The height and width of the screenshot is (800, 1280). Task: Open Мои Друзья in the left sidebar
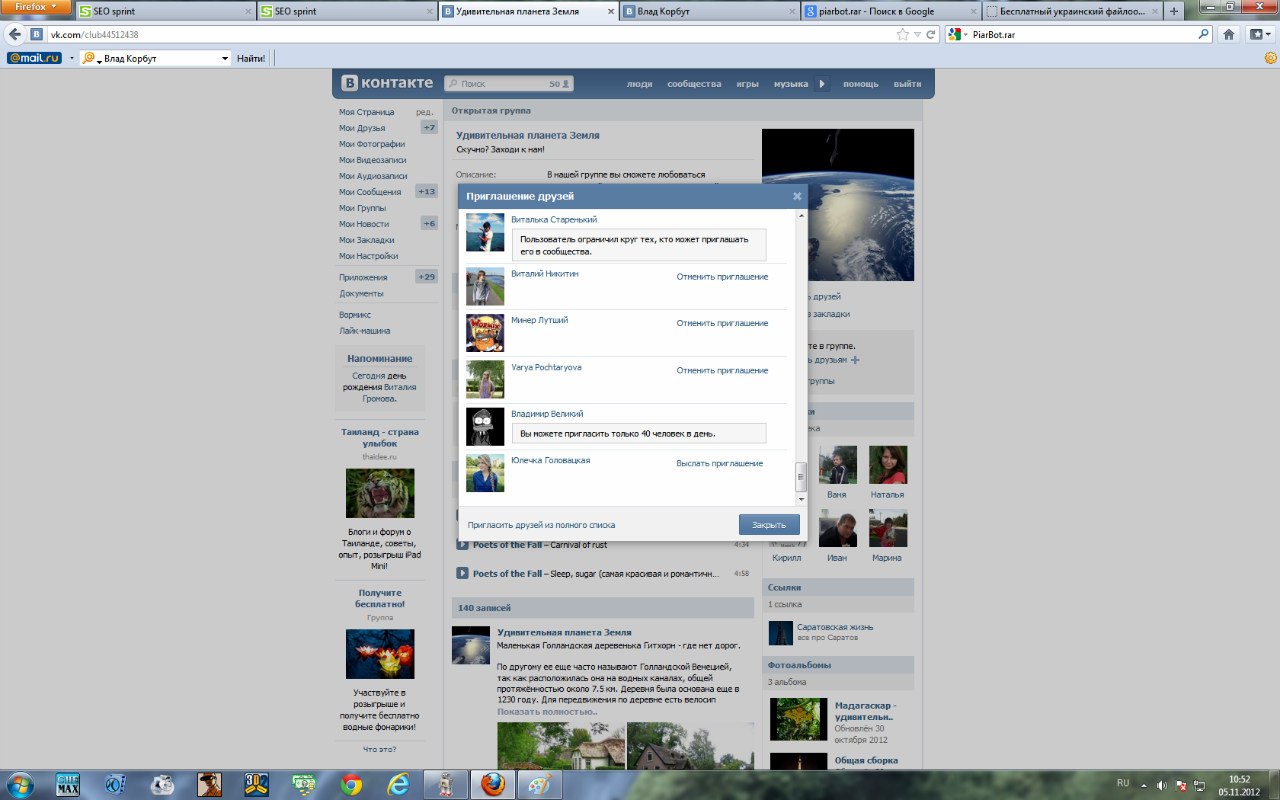point(362,128)
